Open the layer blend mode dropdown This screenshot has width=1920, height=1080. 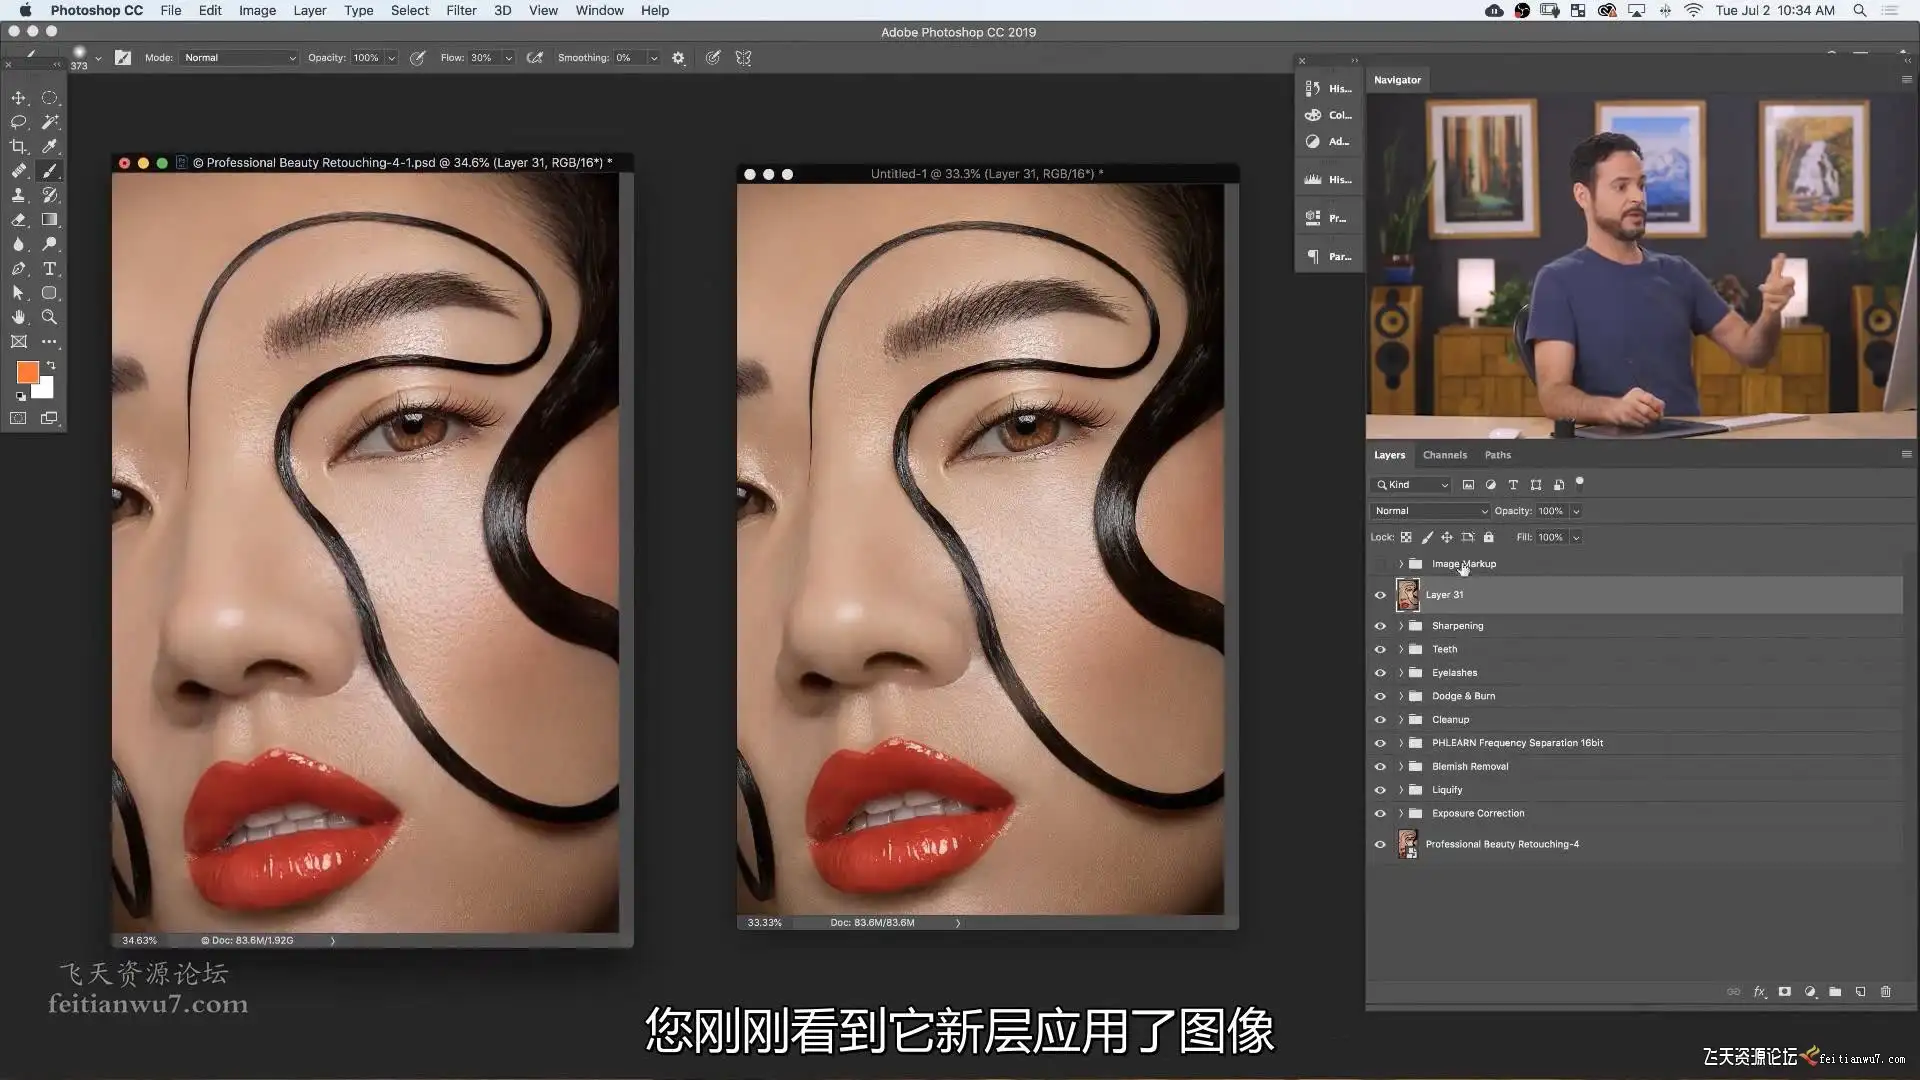1430,511
